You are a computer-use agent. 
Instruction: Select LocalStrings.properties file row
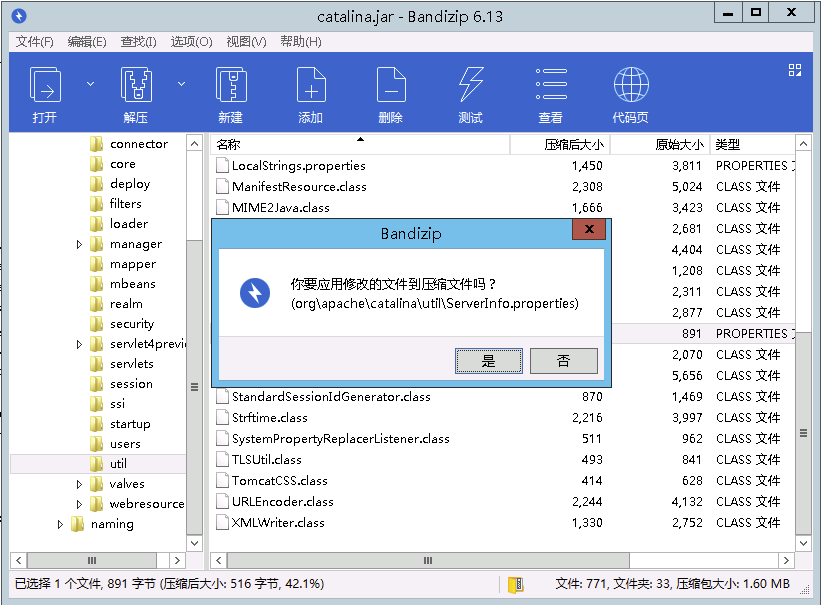click(503, 166)
